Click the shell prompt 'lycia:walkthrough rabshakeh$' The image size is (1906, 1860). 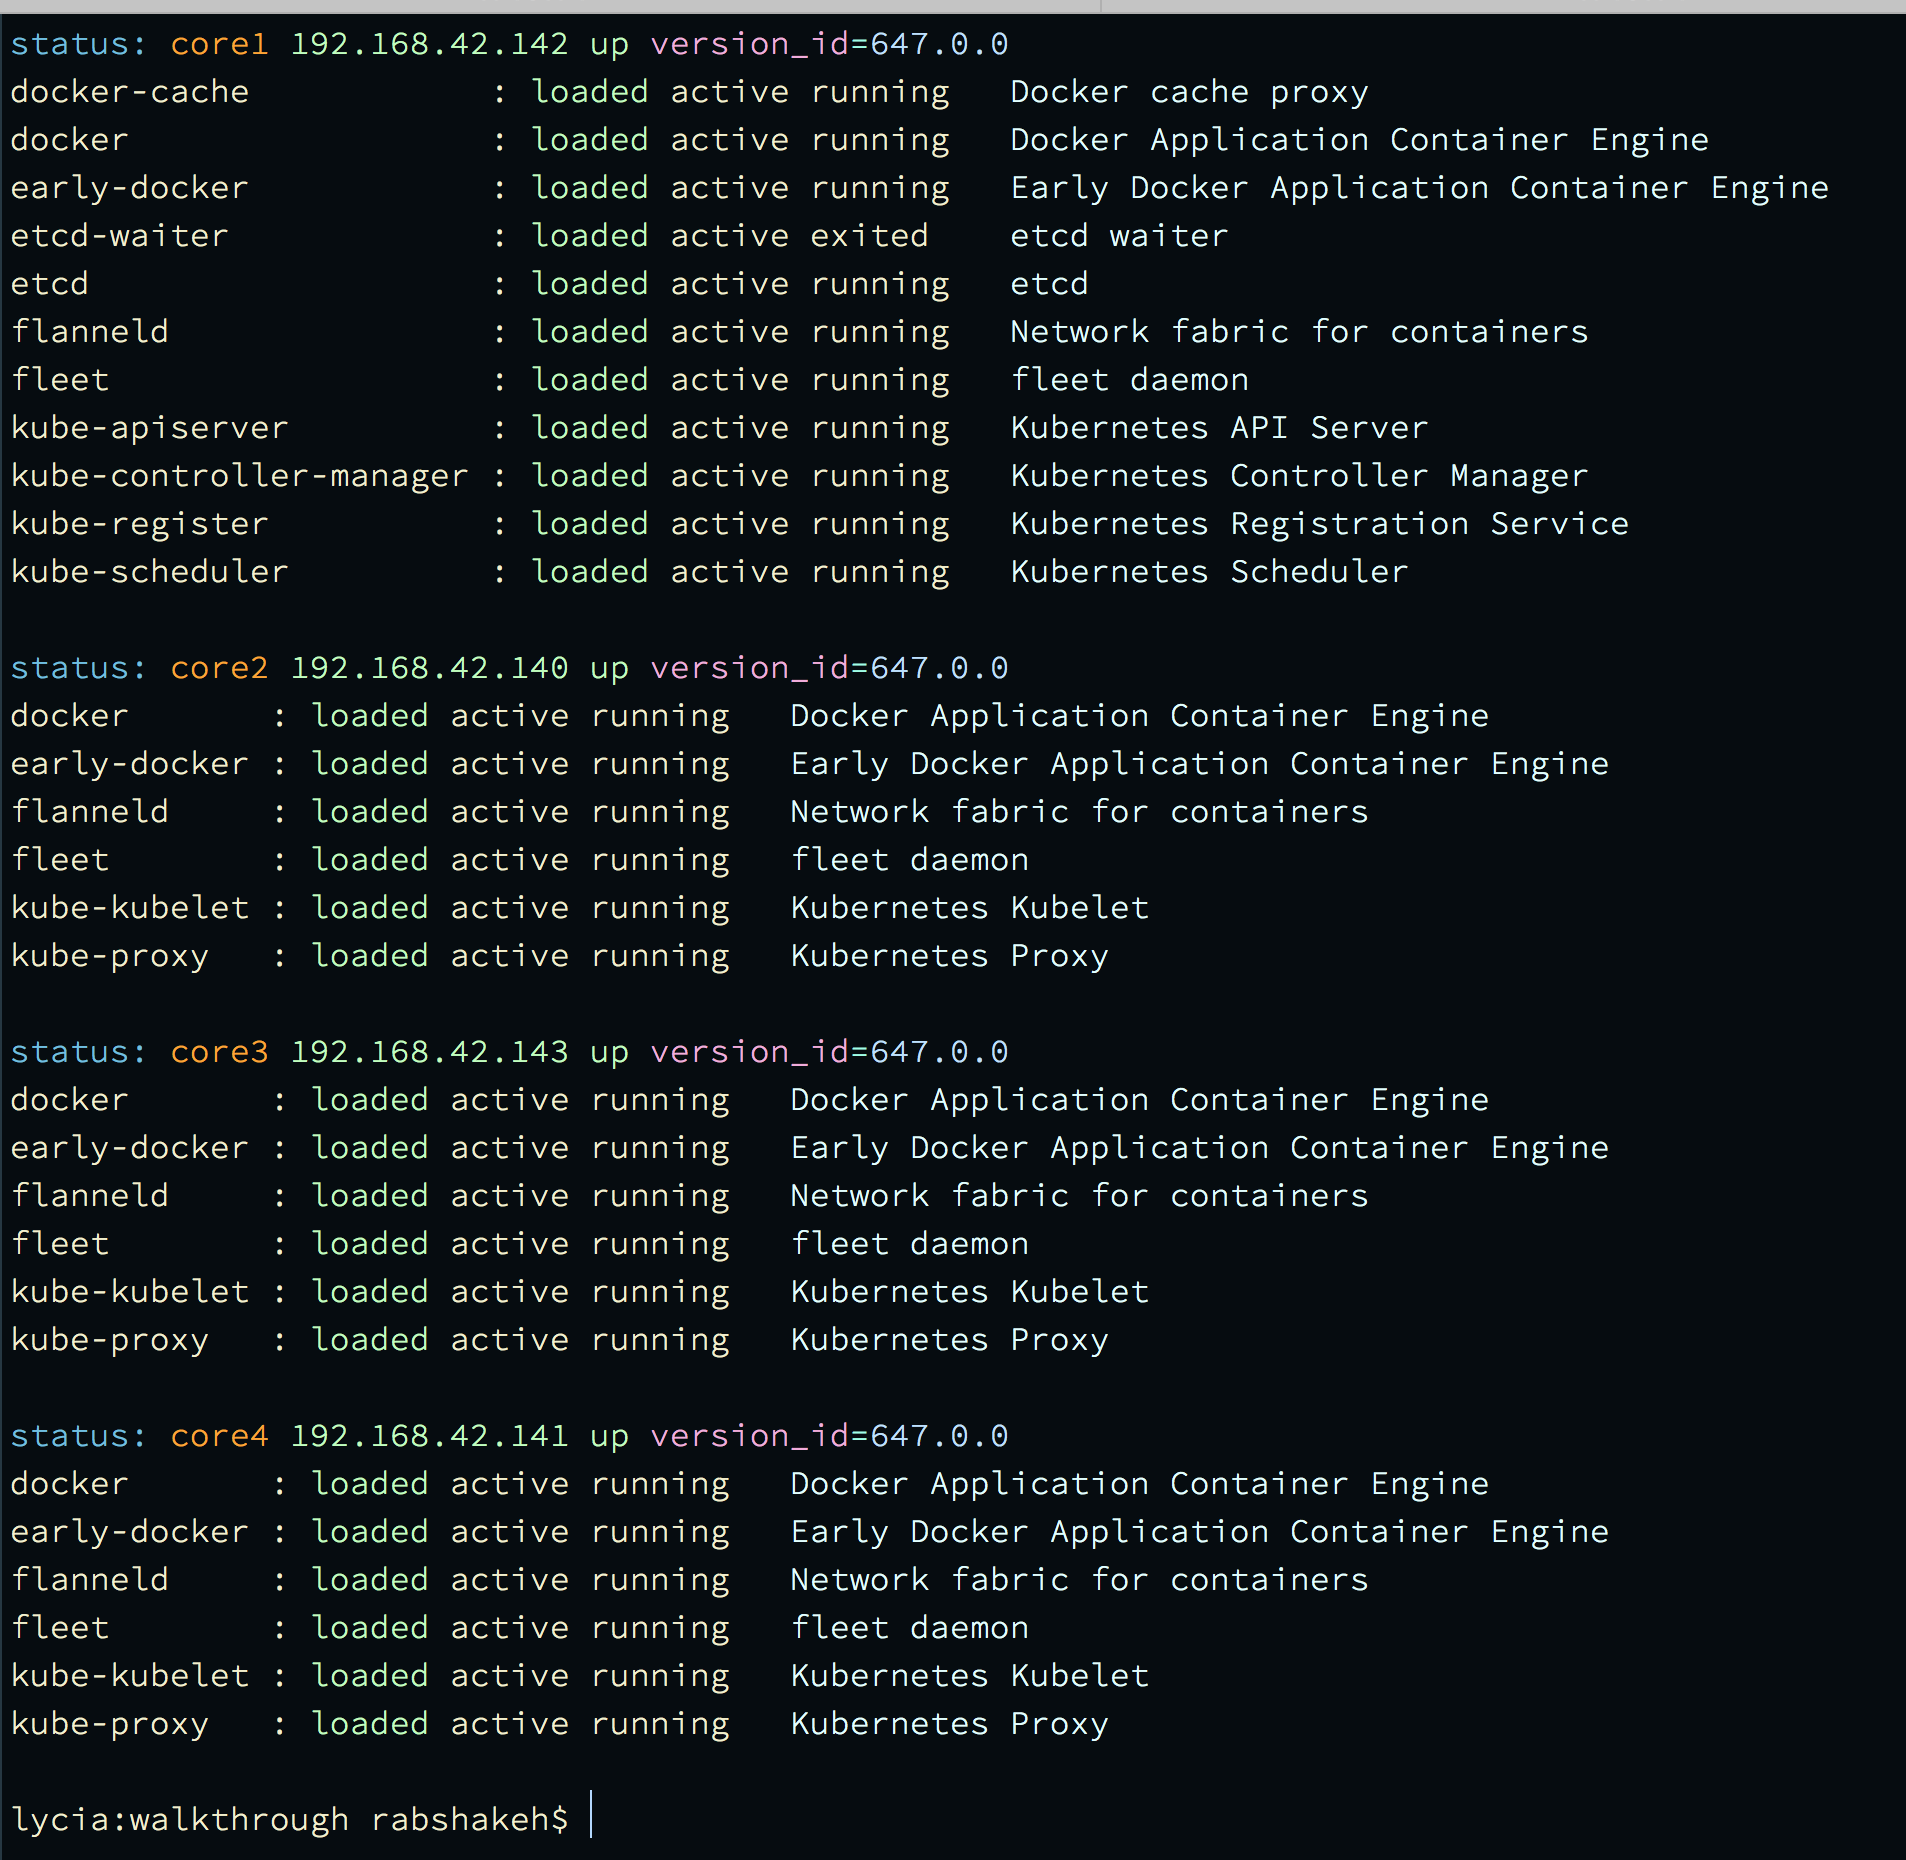click(x=290, y=1818)
